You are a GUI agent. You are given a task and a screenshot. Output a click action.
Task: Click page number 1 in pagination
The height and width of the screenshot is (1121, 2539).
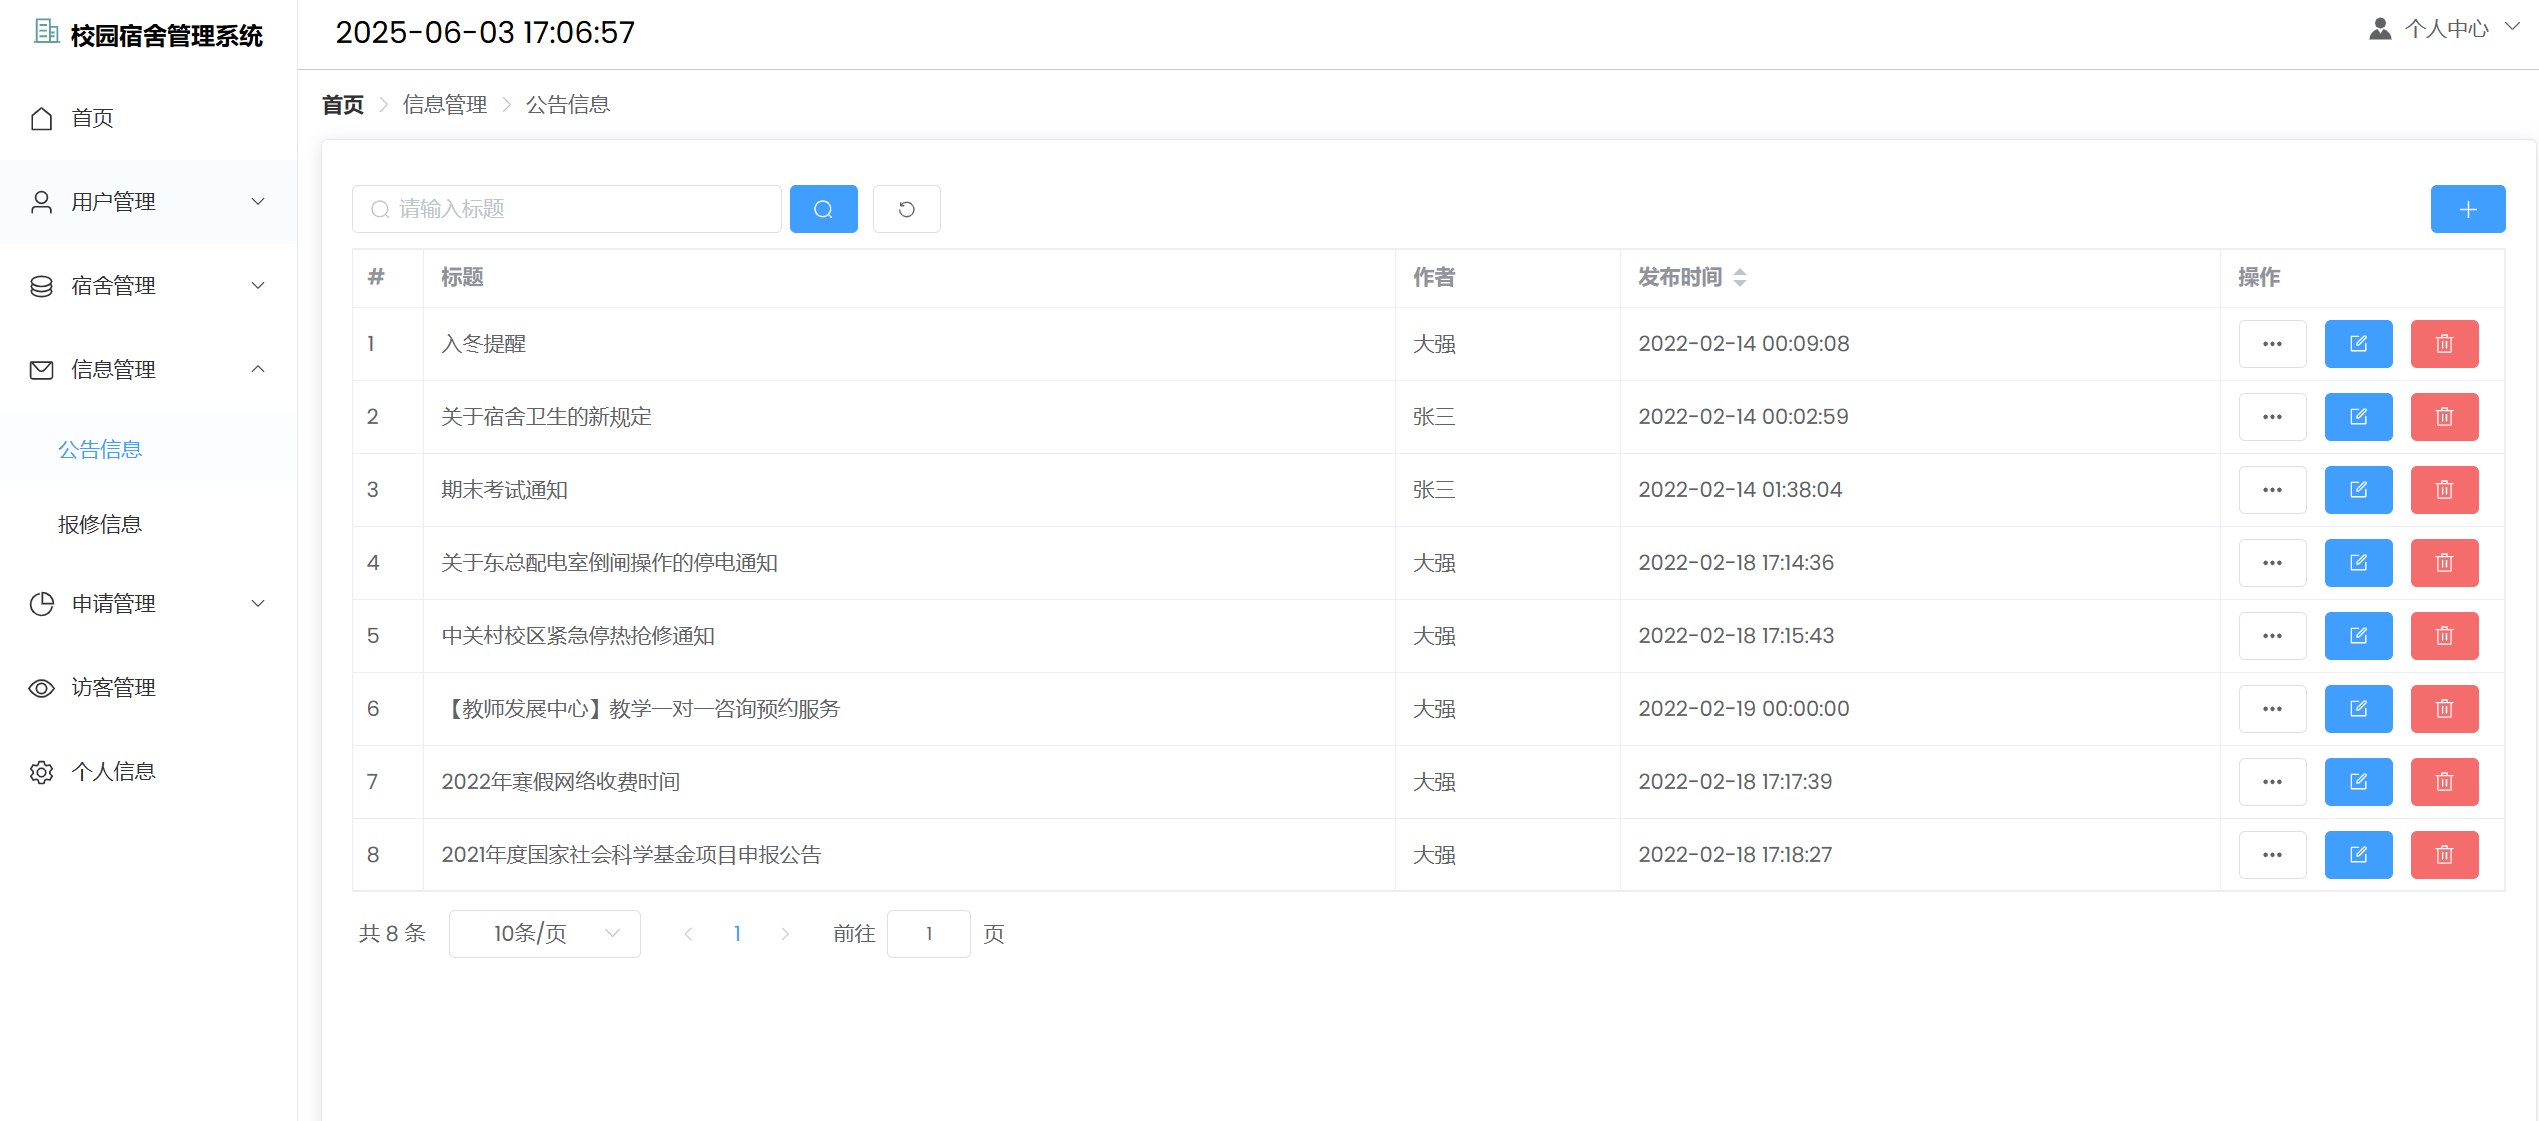[x=737, y=934]
